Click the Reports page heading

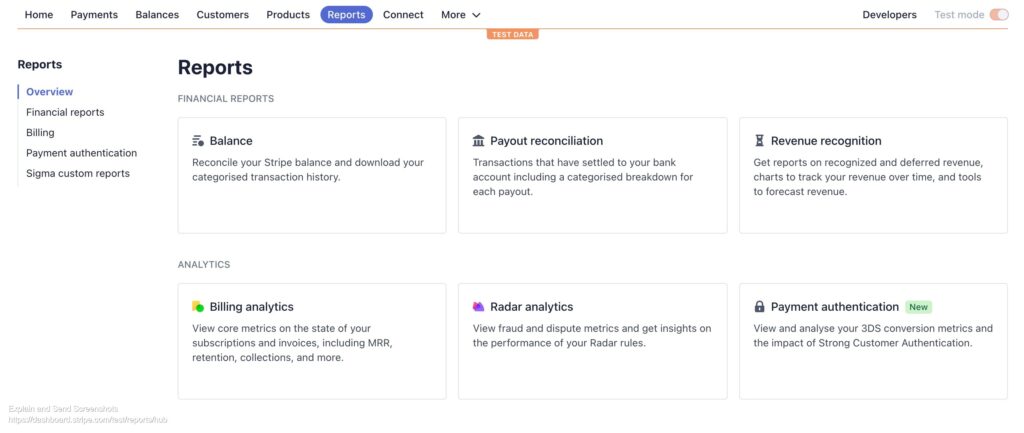215,67
